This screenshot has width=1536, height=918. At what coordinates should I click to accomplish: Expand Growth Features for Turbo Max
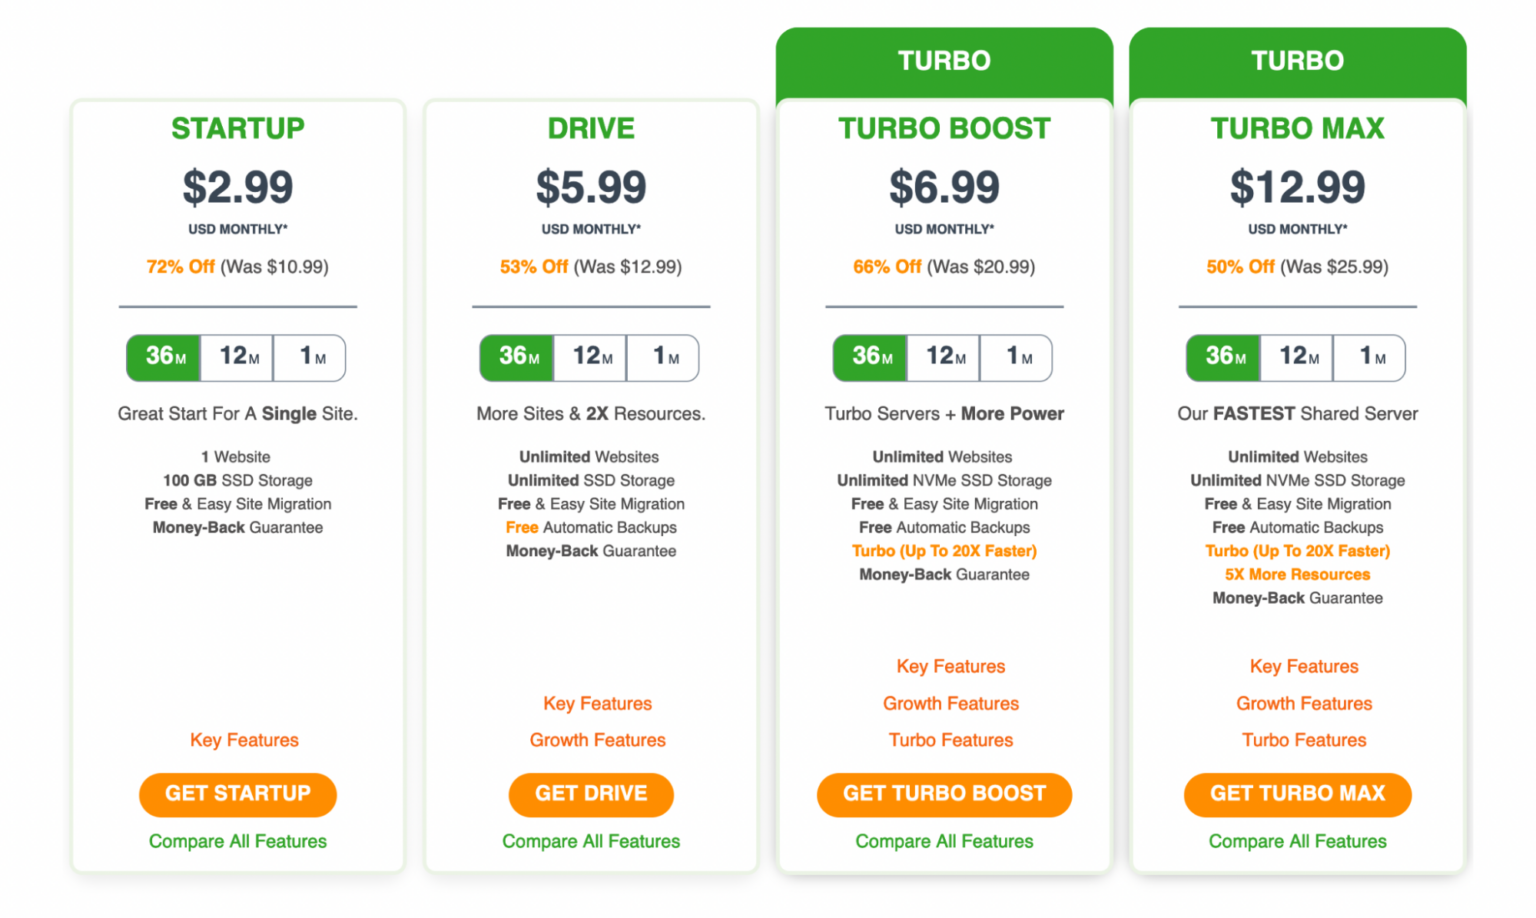click(x=1303, y=703)
